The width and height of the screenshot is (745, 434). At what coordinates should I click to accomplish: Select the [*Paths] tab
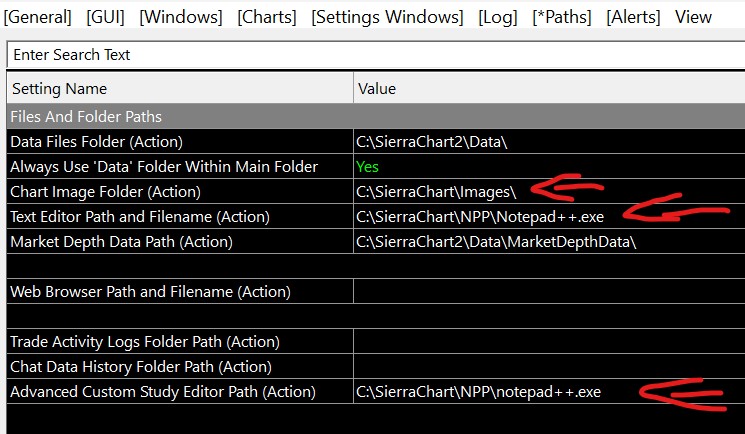pyautogui.click(x=564, y=17)
